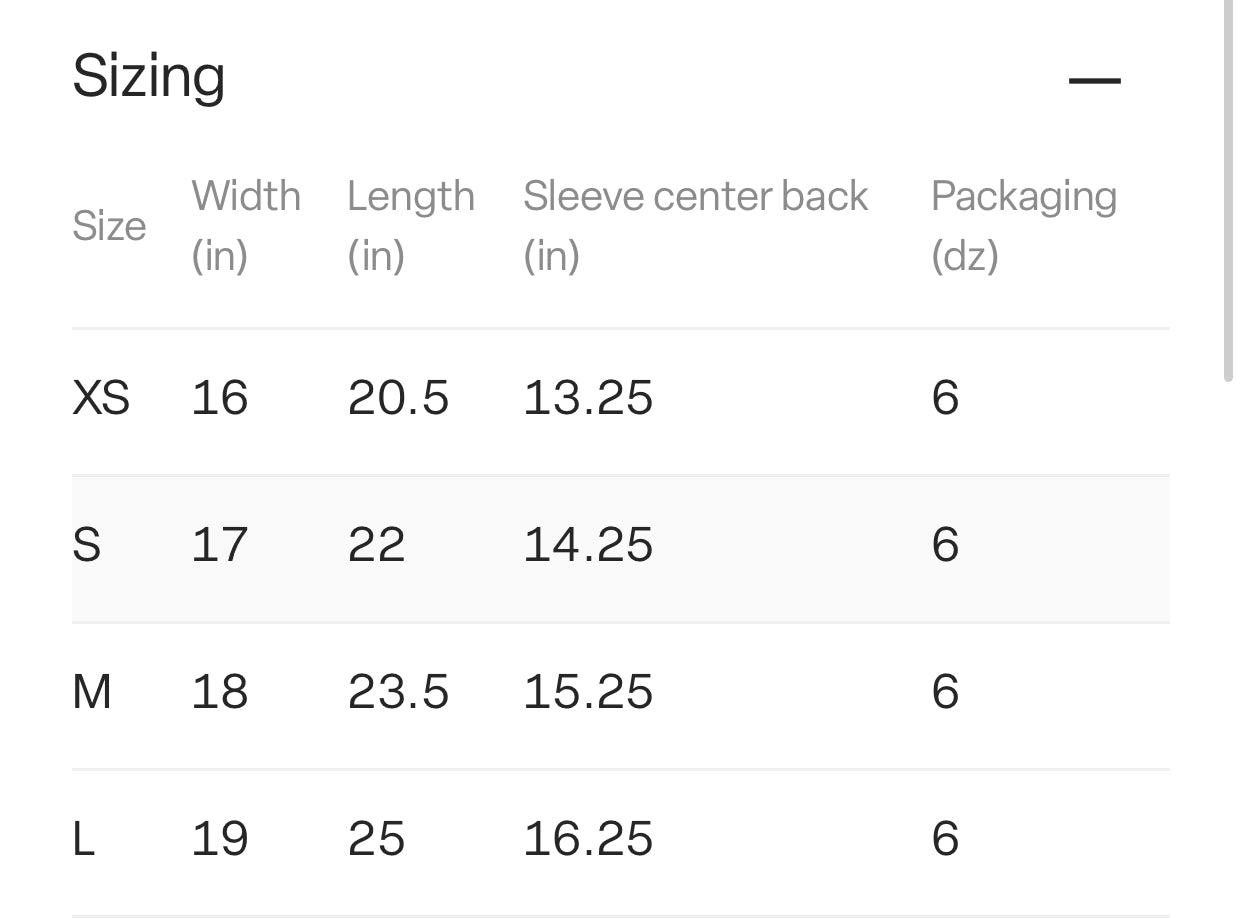Select the L size row label
This screenshot has height=918, width=1242.
(84, 839)
